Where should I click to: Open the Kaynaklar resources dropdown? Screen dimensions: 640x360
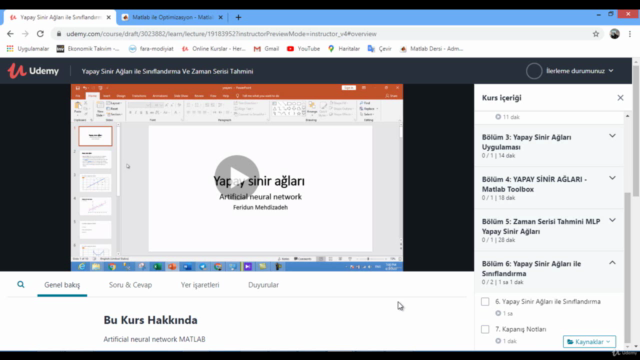click(589, 342)
